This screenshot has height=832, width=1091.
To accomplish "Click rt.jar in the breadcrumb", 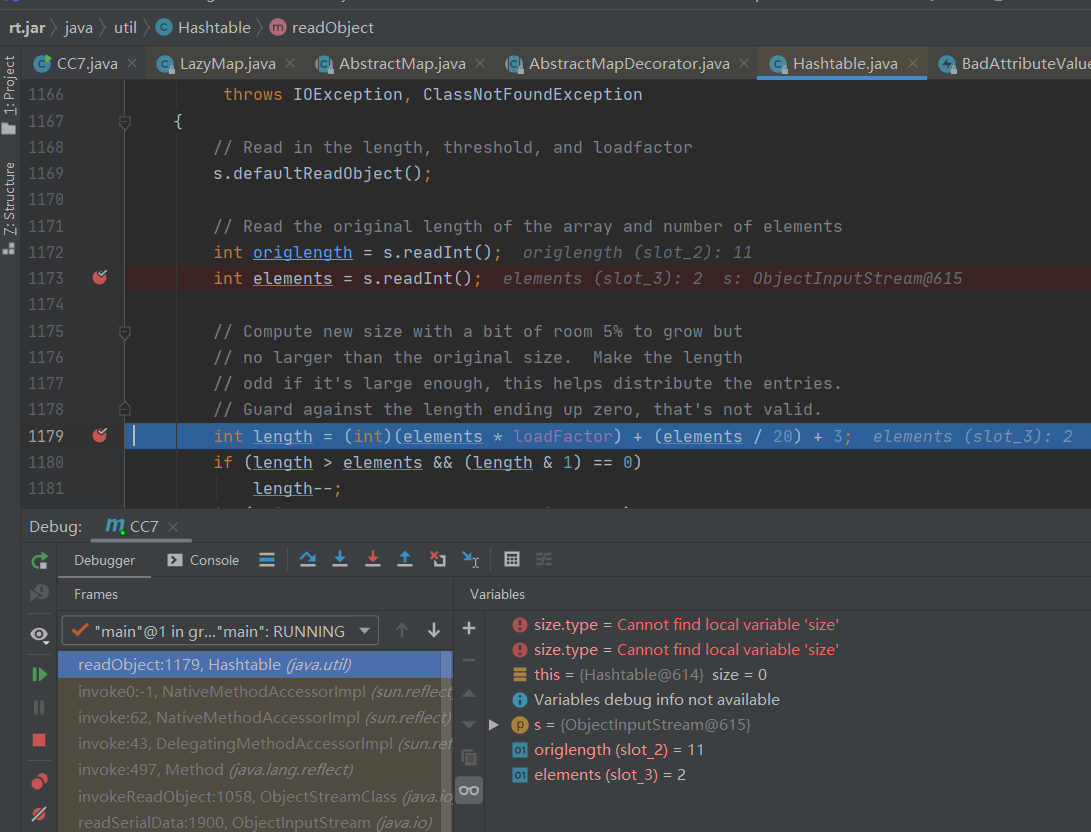I will [x=27, y=28].
